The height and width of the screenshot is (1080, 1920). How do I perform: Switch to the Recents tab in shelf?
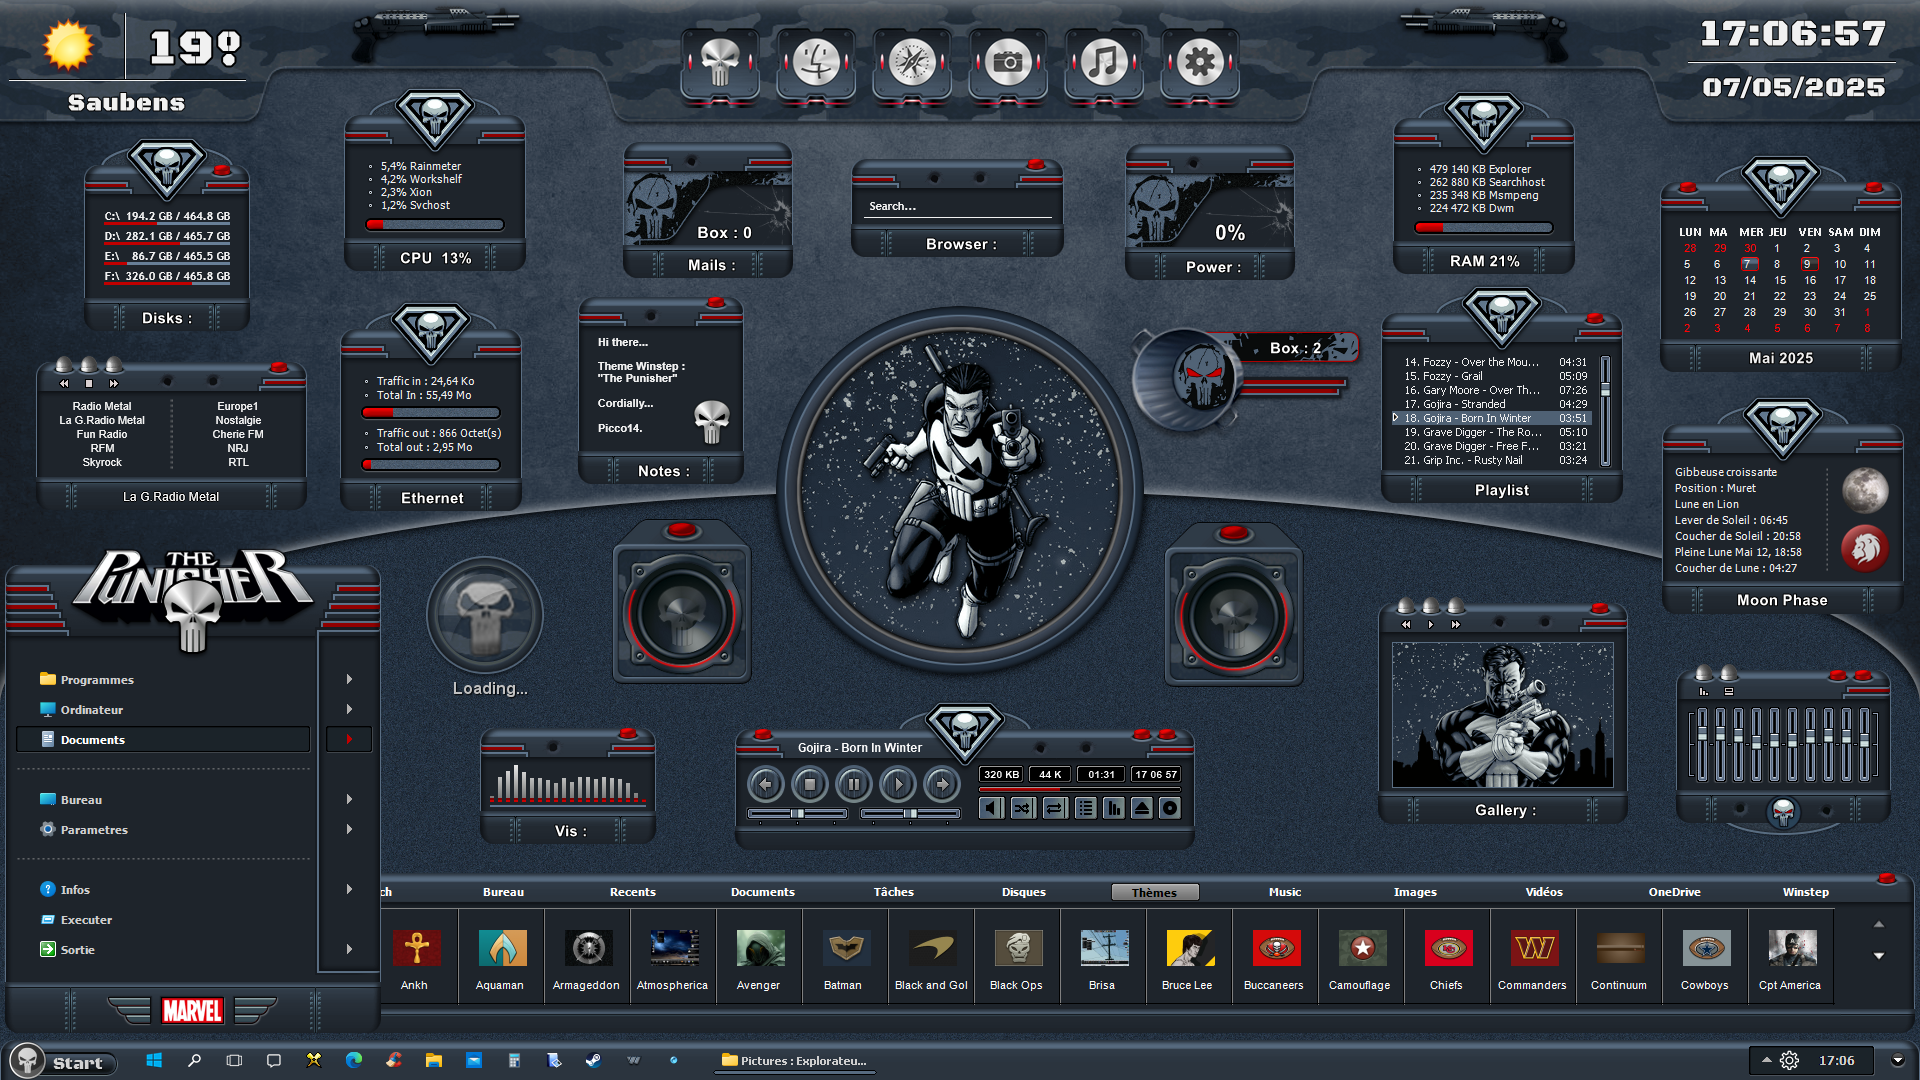(633, 892)
